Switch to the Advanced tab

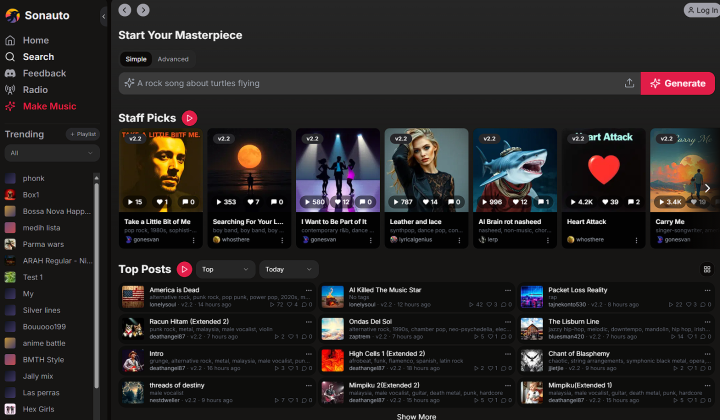coord(172,59)
